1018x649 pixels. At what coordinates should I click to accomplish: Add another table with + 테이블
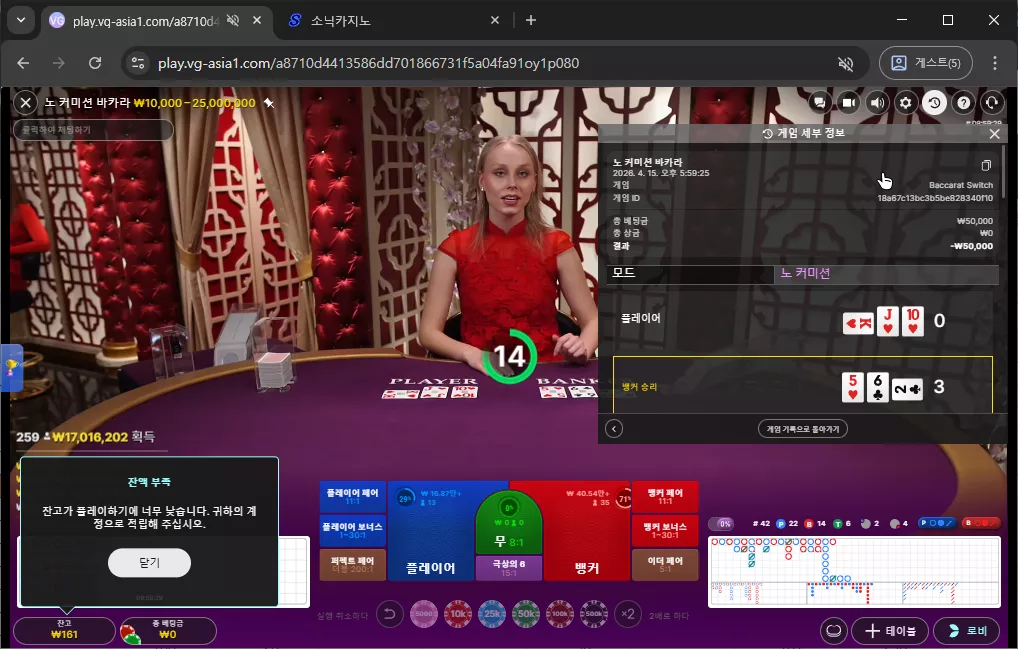890,630
